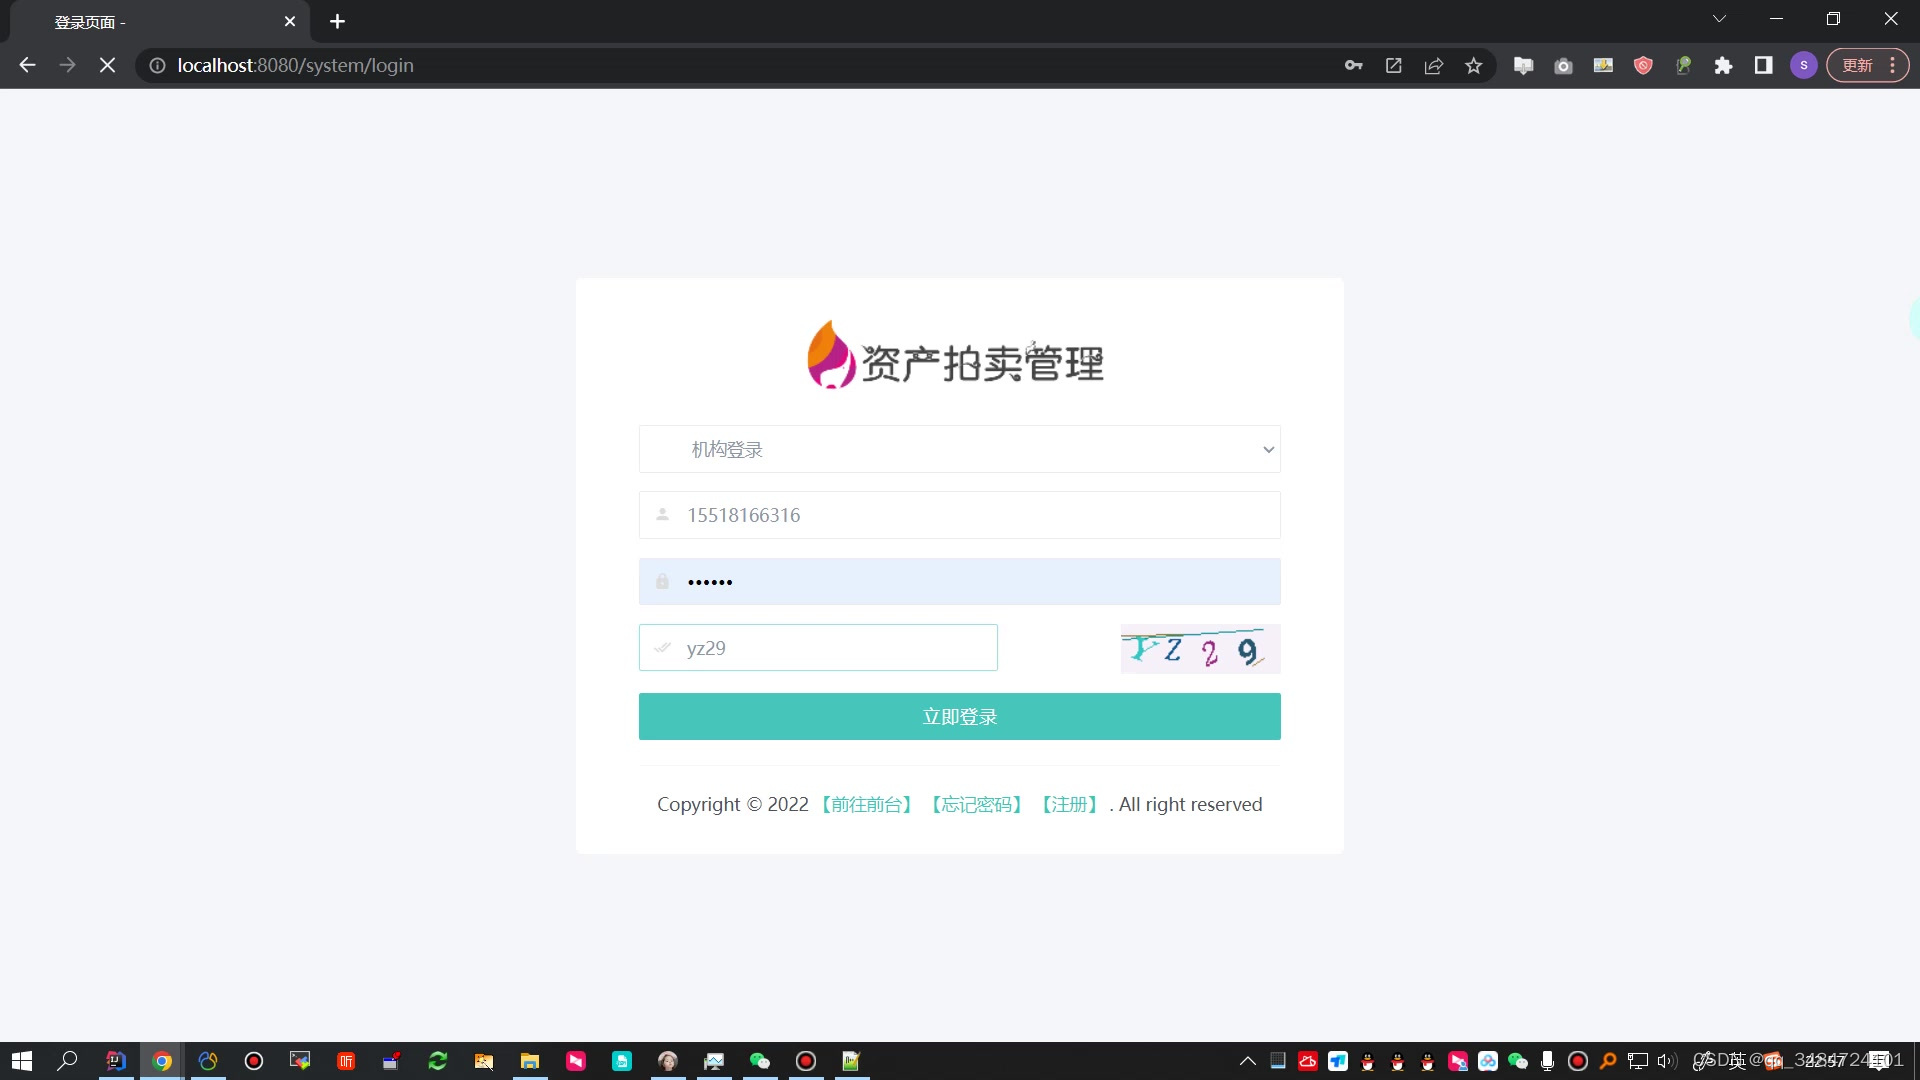Open the tab search chevron in title bar
1920x1080 pixels.
tap(1719, 19)
